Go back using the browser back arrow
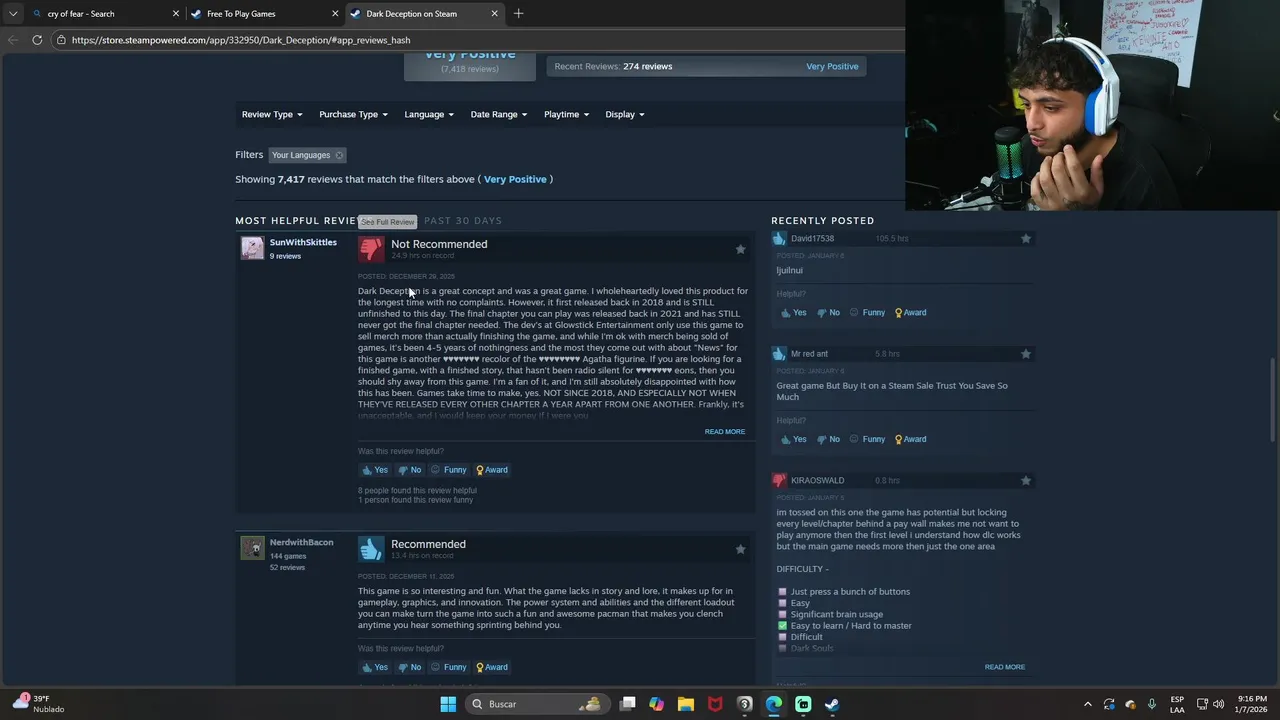The width and height of the screenshot is (1280, 720). click(12, 40)
